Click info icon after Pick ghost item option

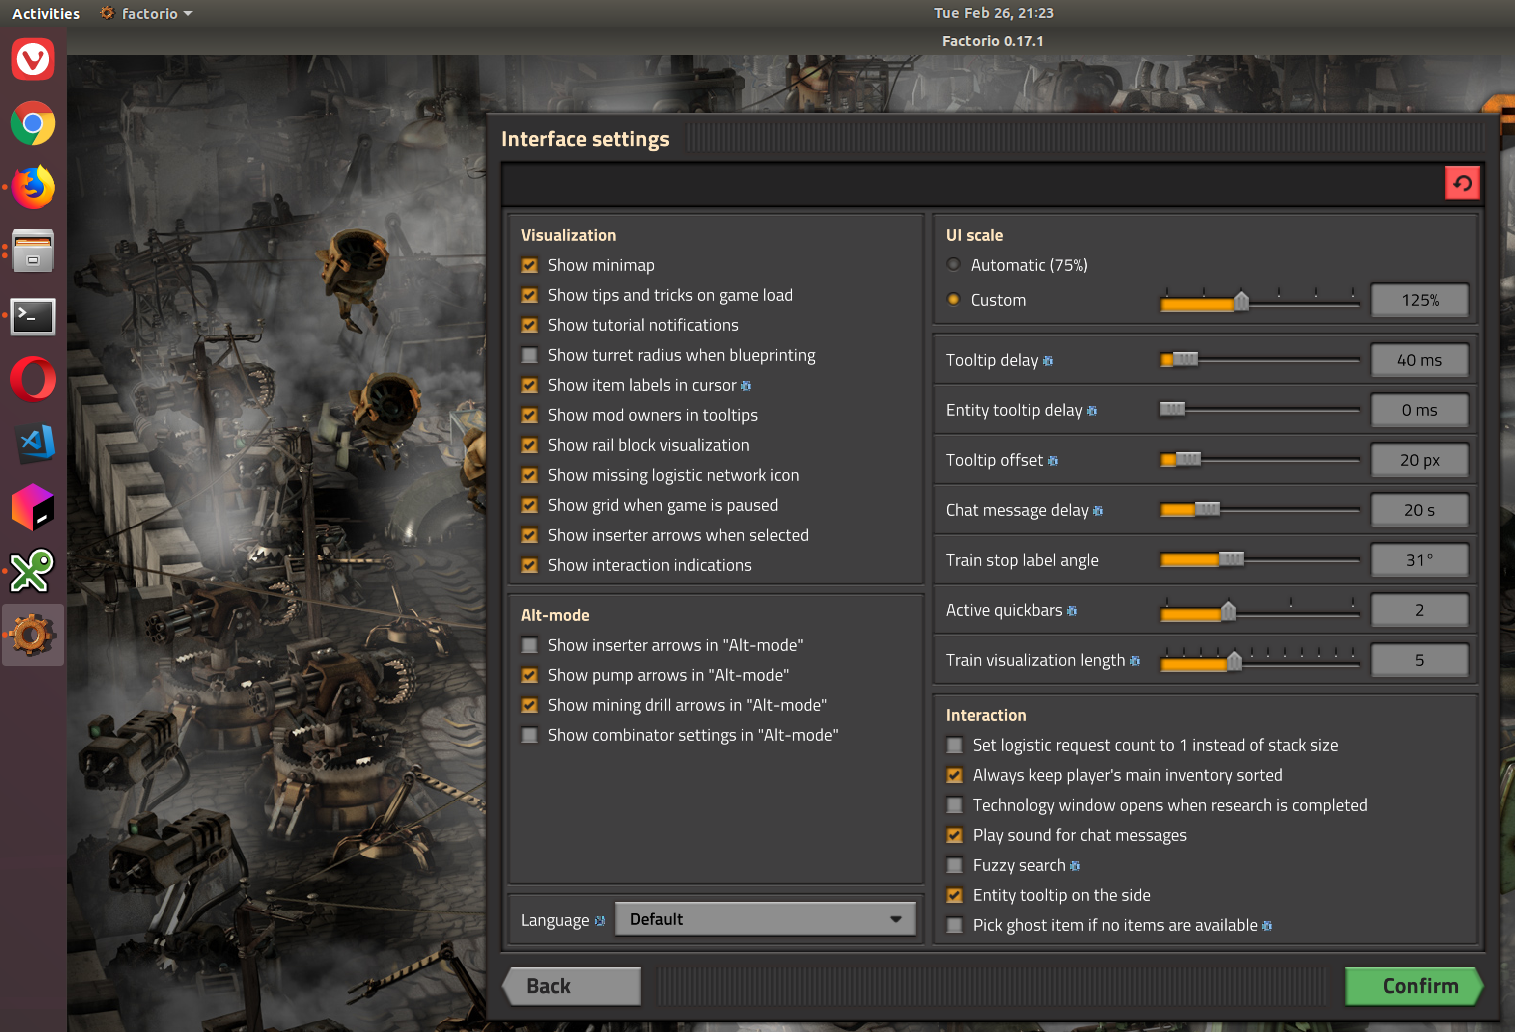1267,926
